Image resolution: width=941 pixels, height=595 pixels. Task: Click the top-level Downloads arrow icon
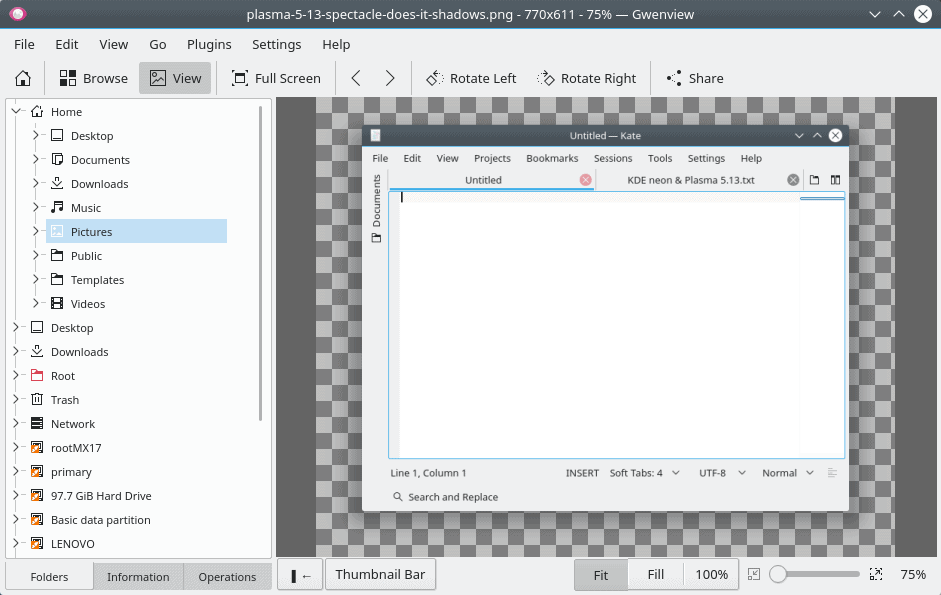pos(37,351)
